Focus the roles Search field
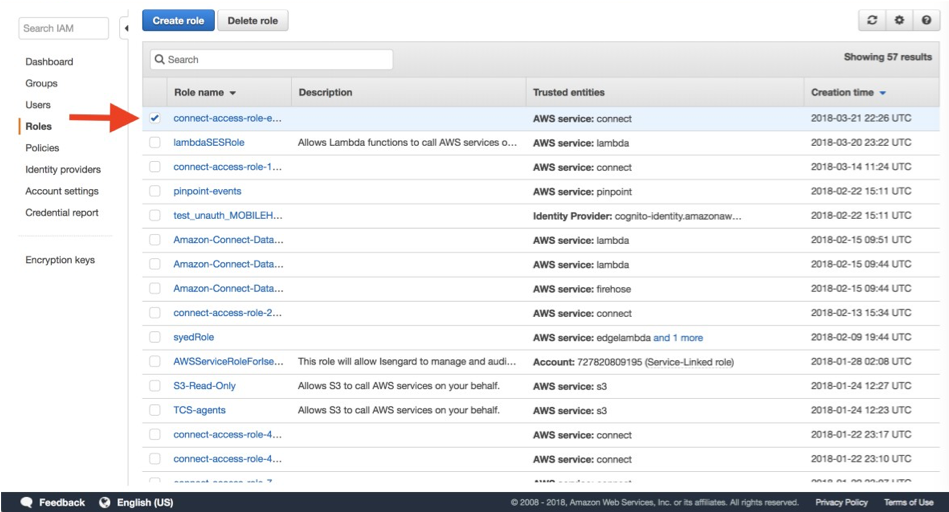Viewport: 949px width, 512px height. tap(272, 59)
